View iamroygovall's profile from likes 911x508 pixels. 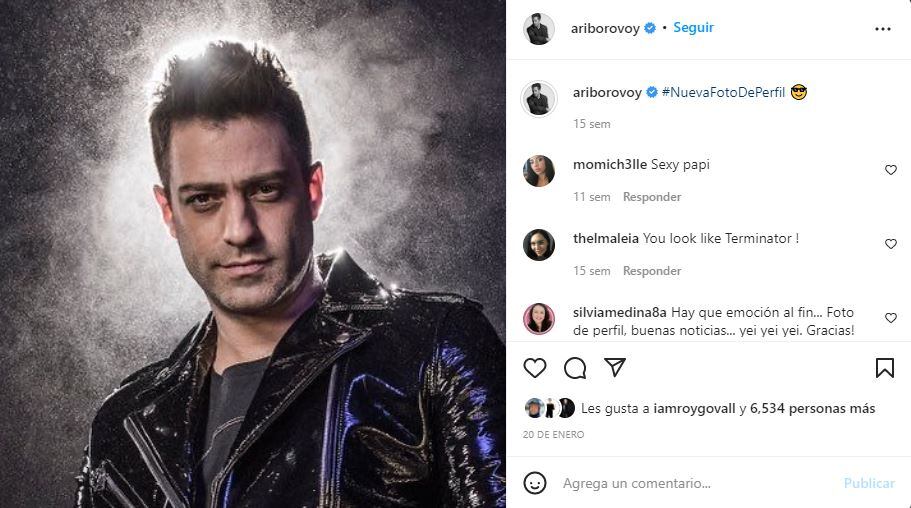[x=694, y=409]
